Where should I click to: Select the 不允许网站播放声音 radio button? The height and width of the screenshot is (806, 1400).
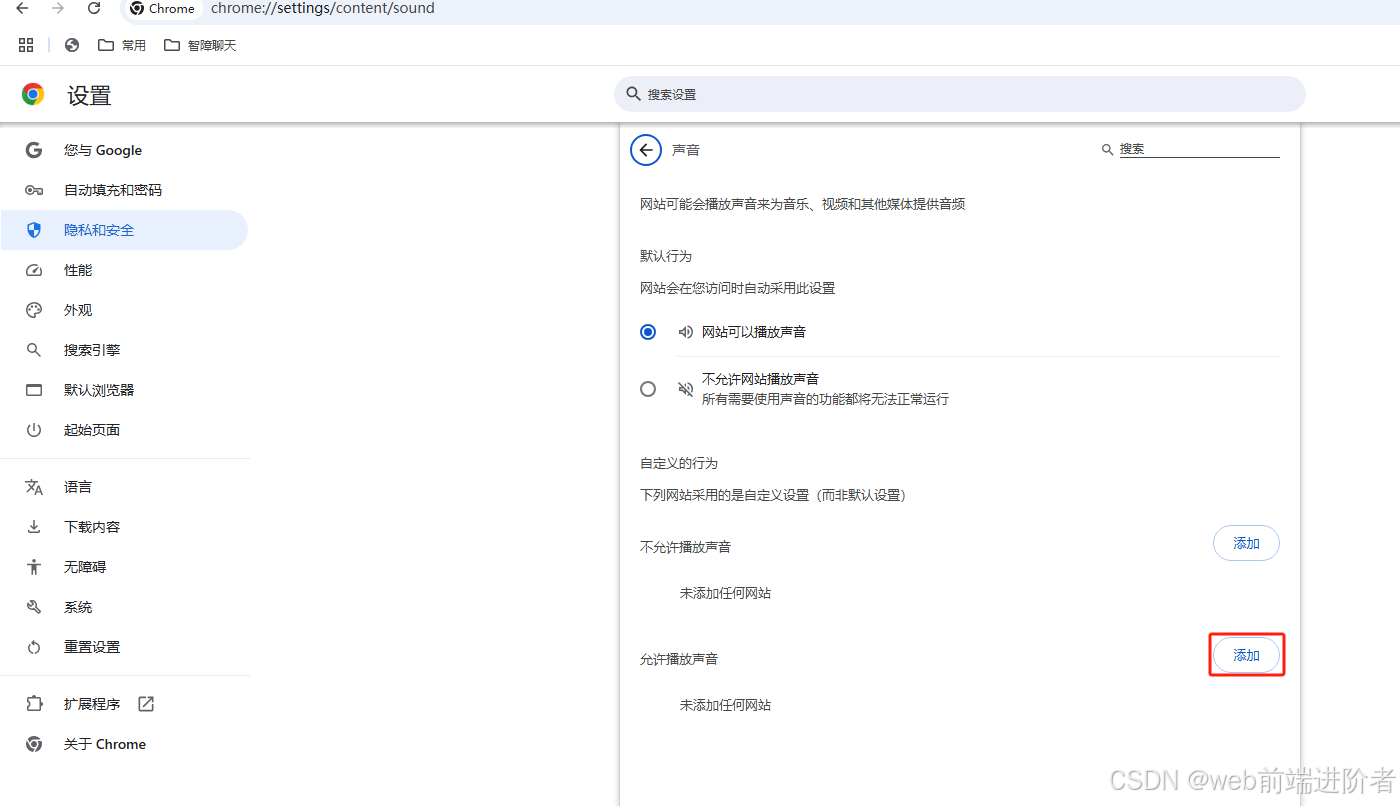(647, 388)
